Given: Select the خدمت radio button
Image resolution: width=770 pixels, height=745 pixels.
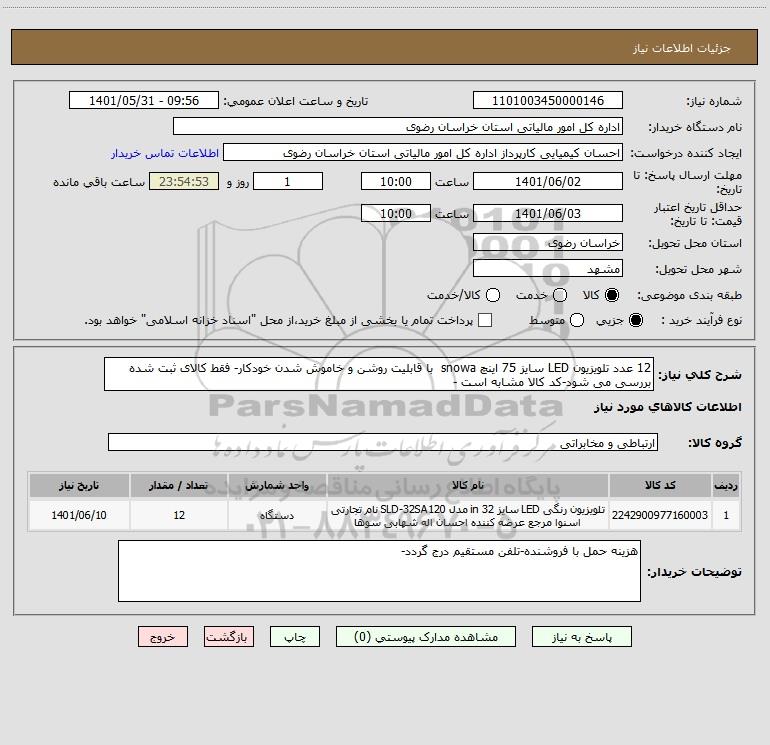Looking at the screenshot, I should [560, 295].
